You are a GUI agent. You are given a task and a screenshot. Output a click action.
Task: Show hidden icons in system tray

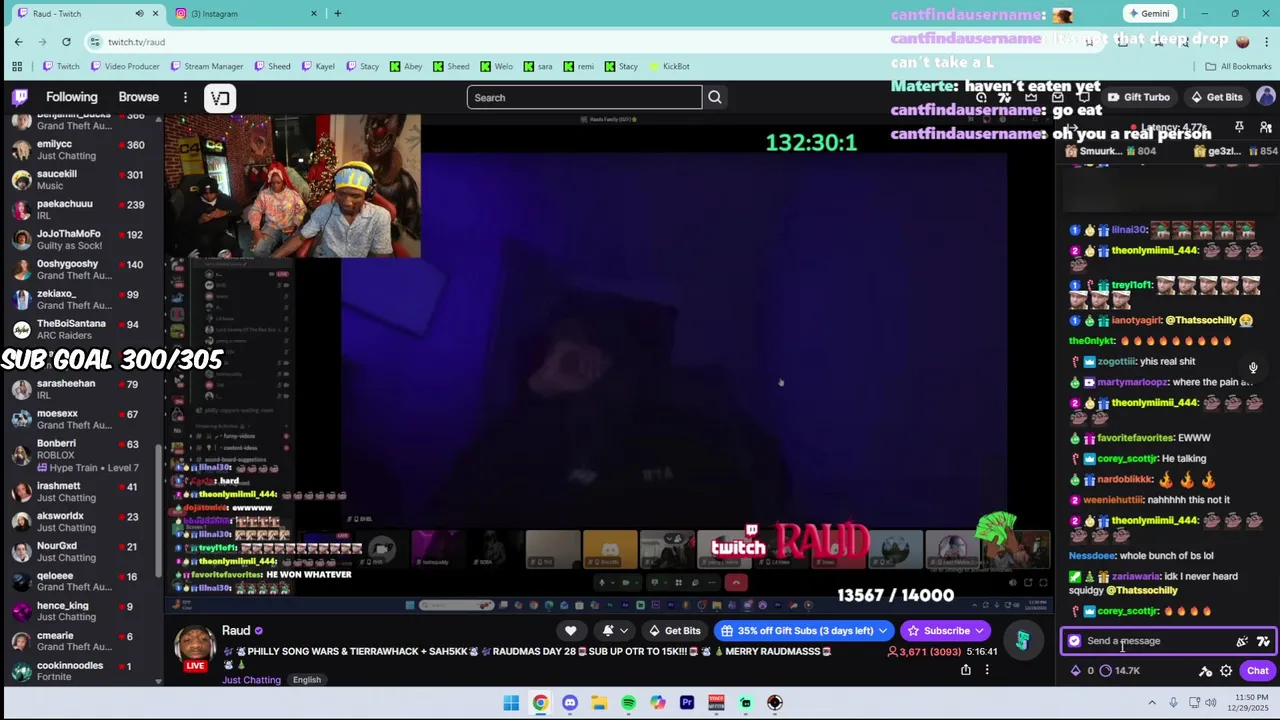(x=1151, y=703)
